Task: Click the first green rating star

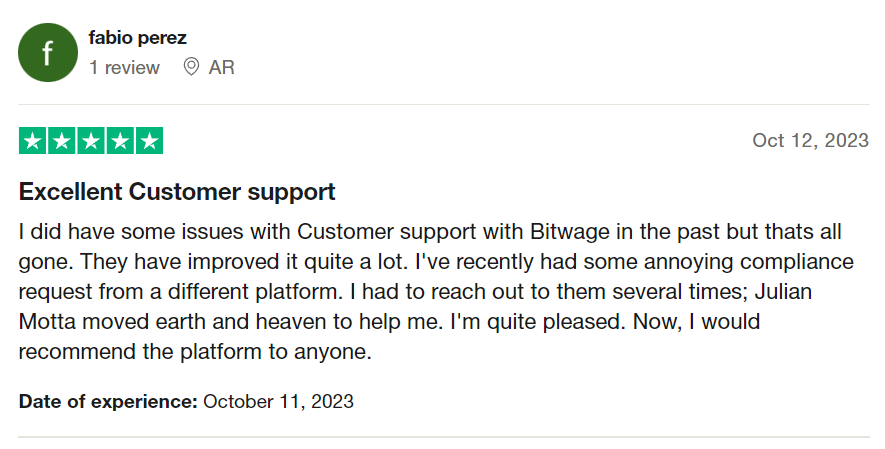Action: 33,141
